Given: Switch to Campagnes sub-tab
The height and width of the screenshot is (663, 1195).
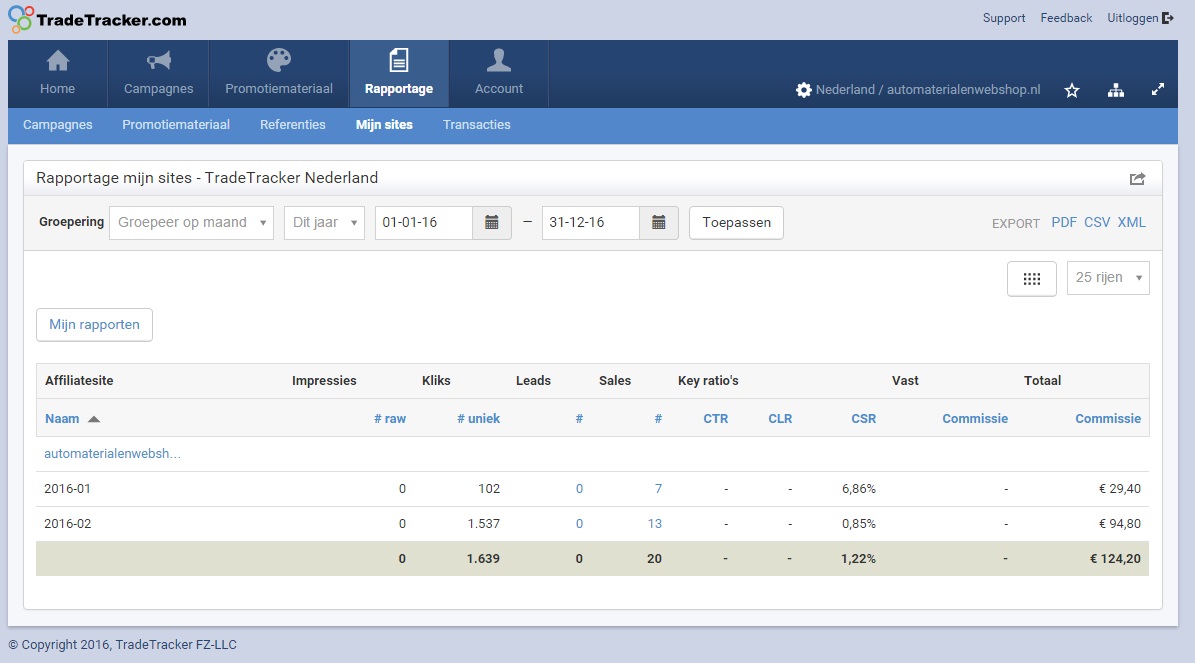Looking at the screenshot, I should point(57,125).
